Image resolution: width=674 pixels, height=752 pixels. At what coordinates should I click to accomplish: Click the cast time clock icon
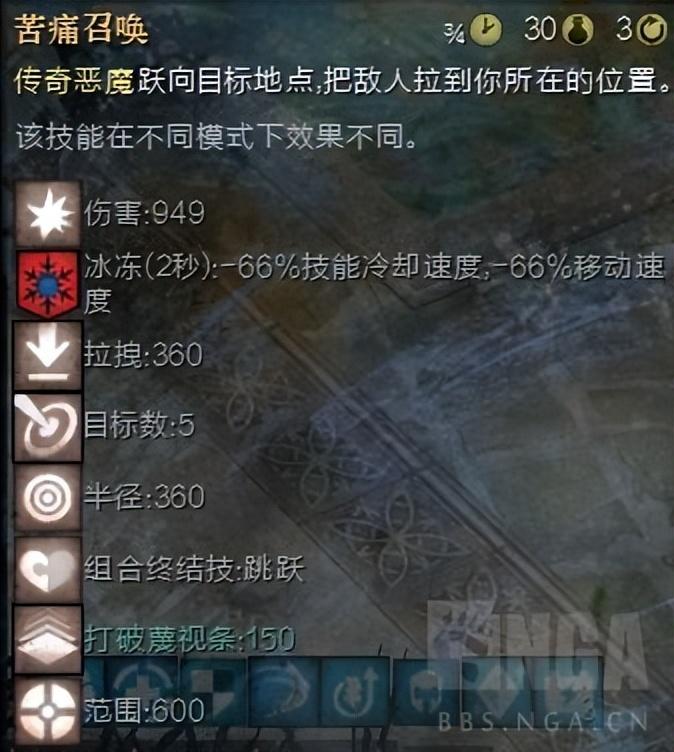pyautogui.click(x=485, y=30)
